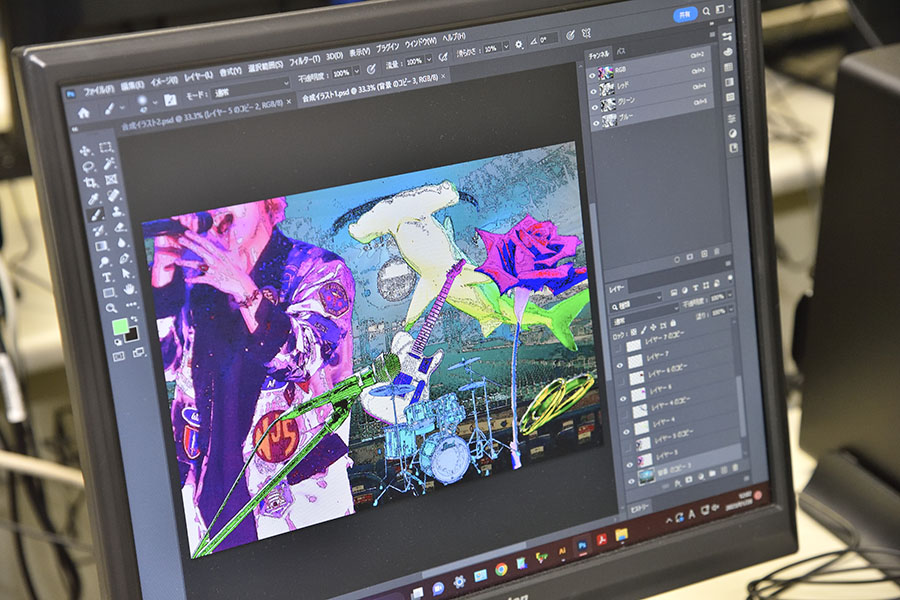Viewport: 900px width, 600px height.
Task: Toggle visibility of the レッド channel
Action: [x=593, y=91]
